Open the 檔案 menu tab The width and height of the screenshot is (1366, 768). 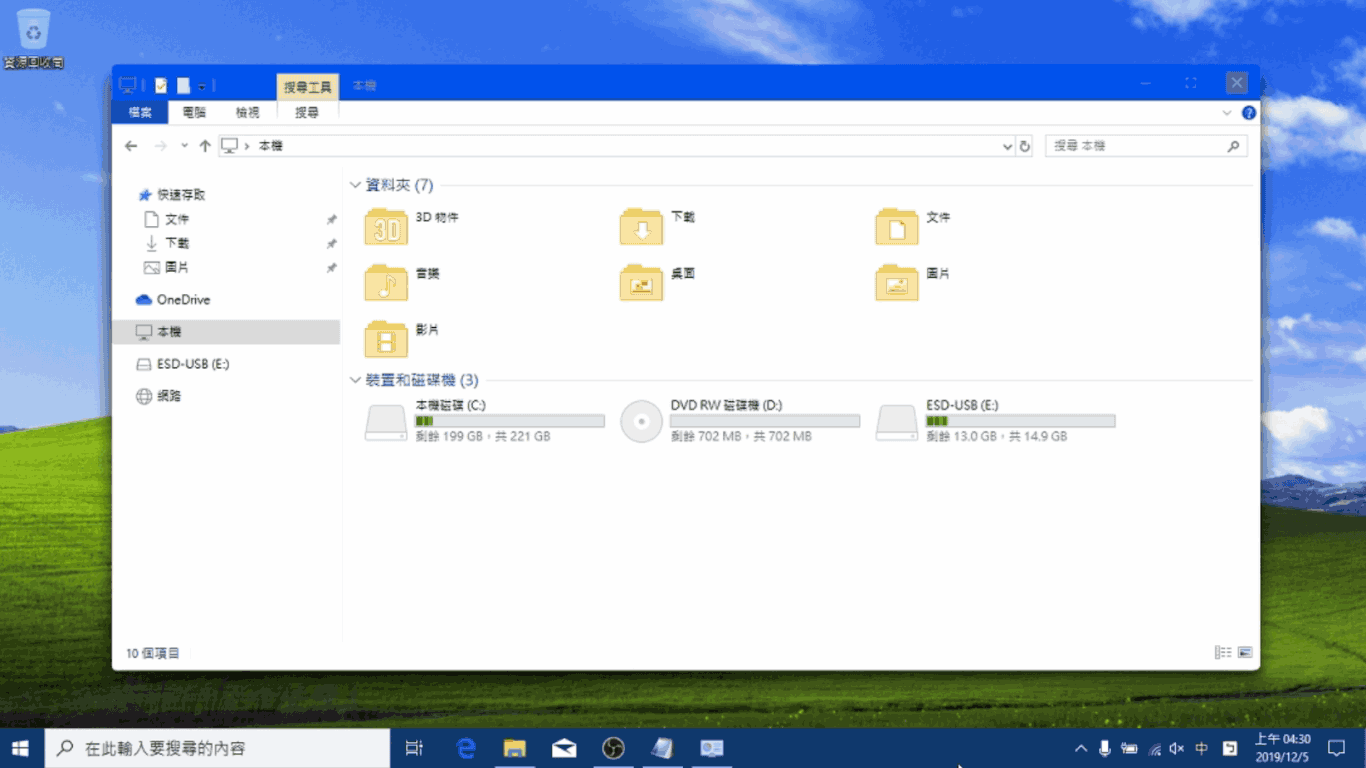[x=140, y=113]
